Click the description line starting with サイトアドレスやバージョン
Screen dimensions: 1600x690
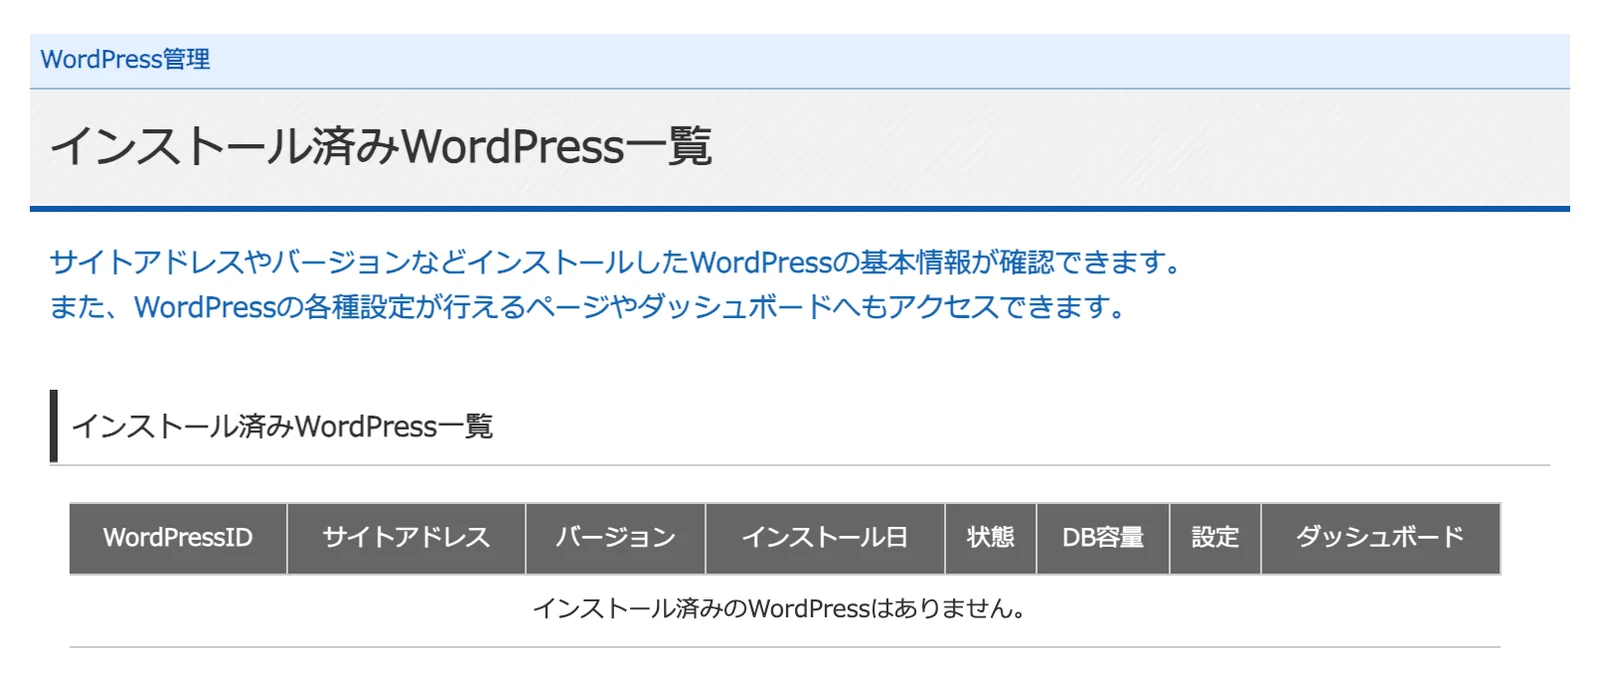[x=616, y=262]
